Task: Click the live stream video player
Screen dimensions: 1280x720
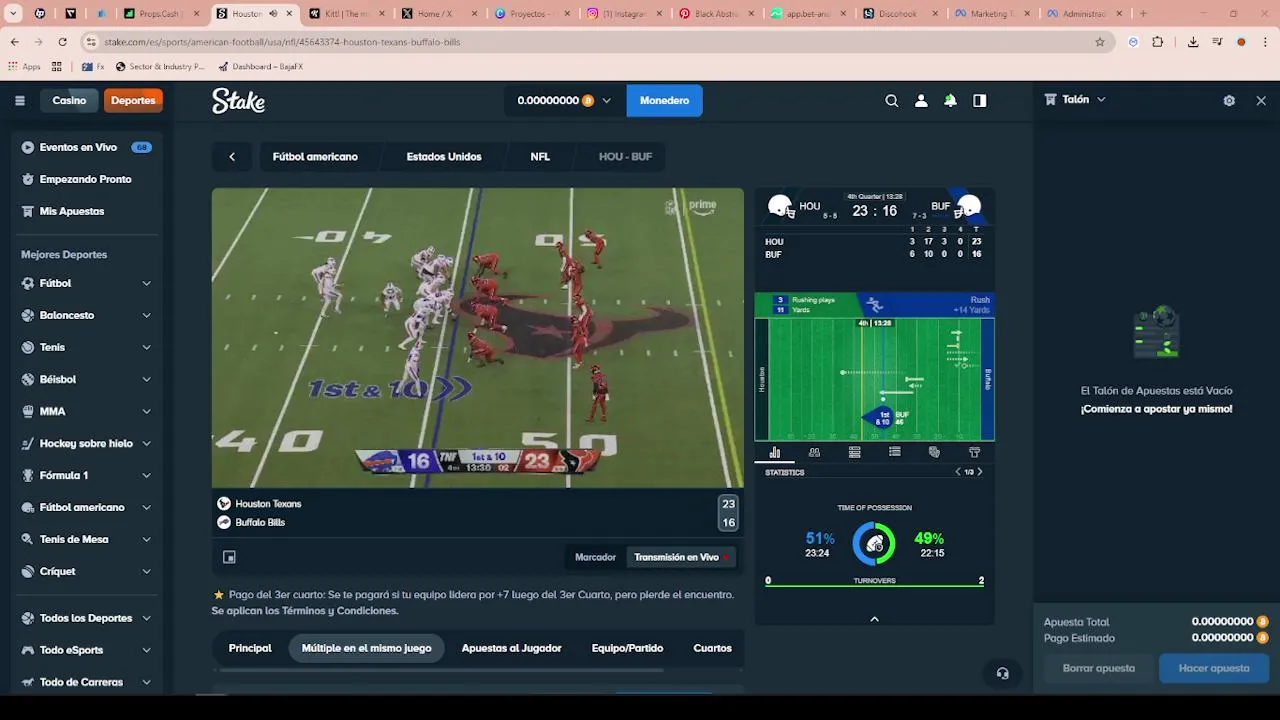Action: tap(478, 338)
